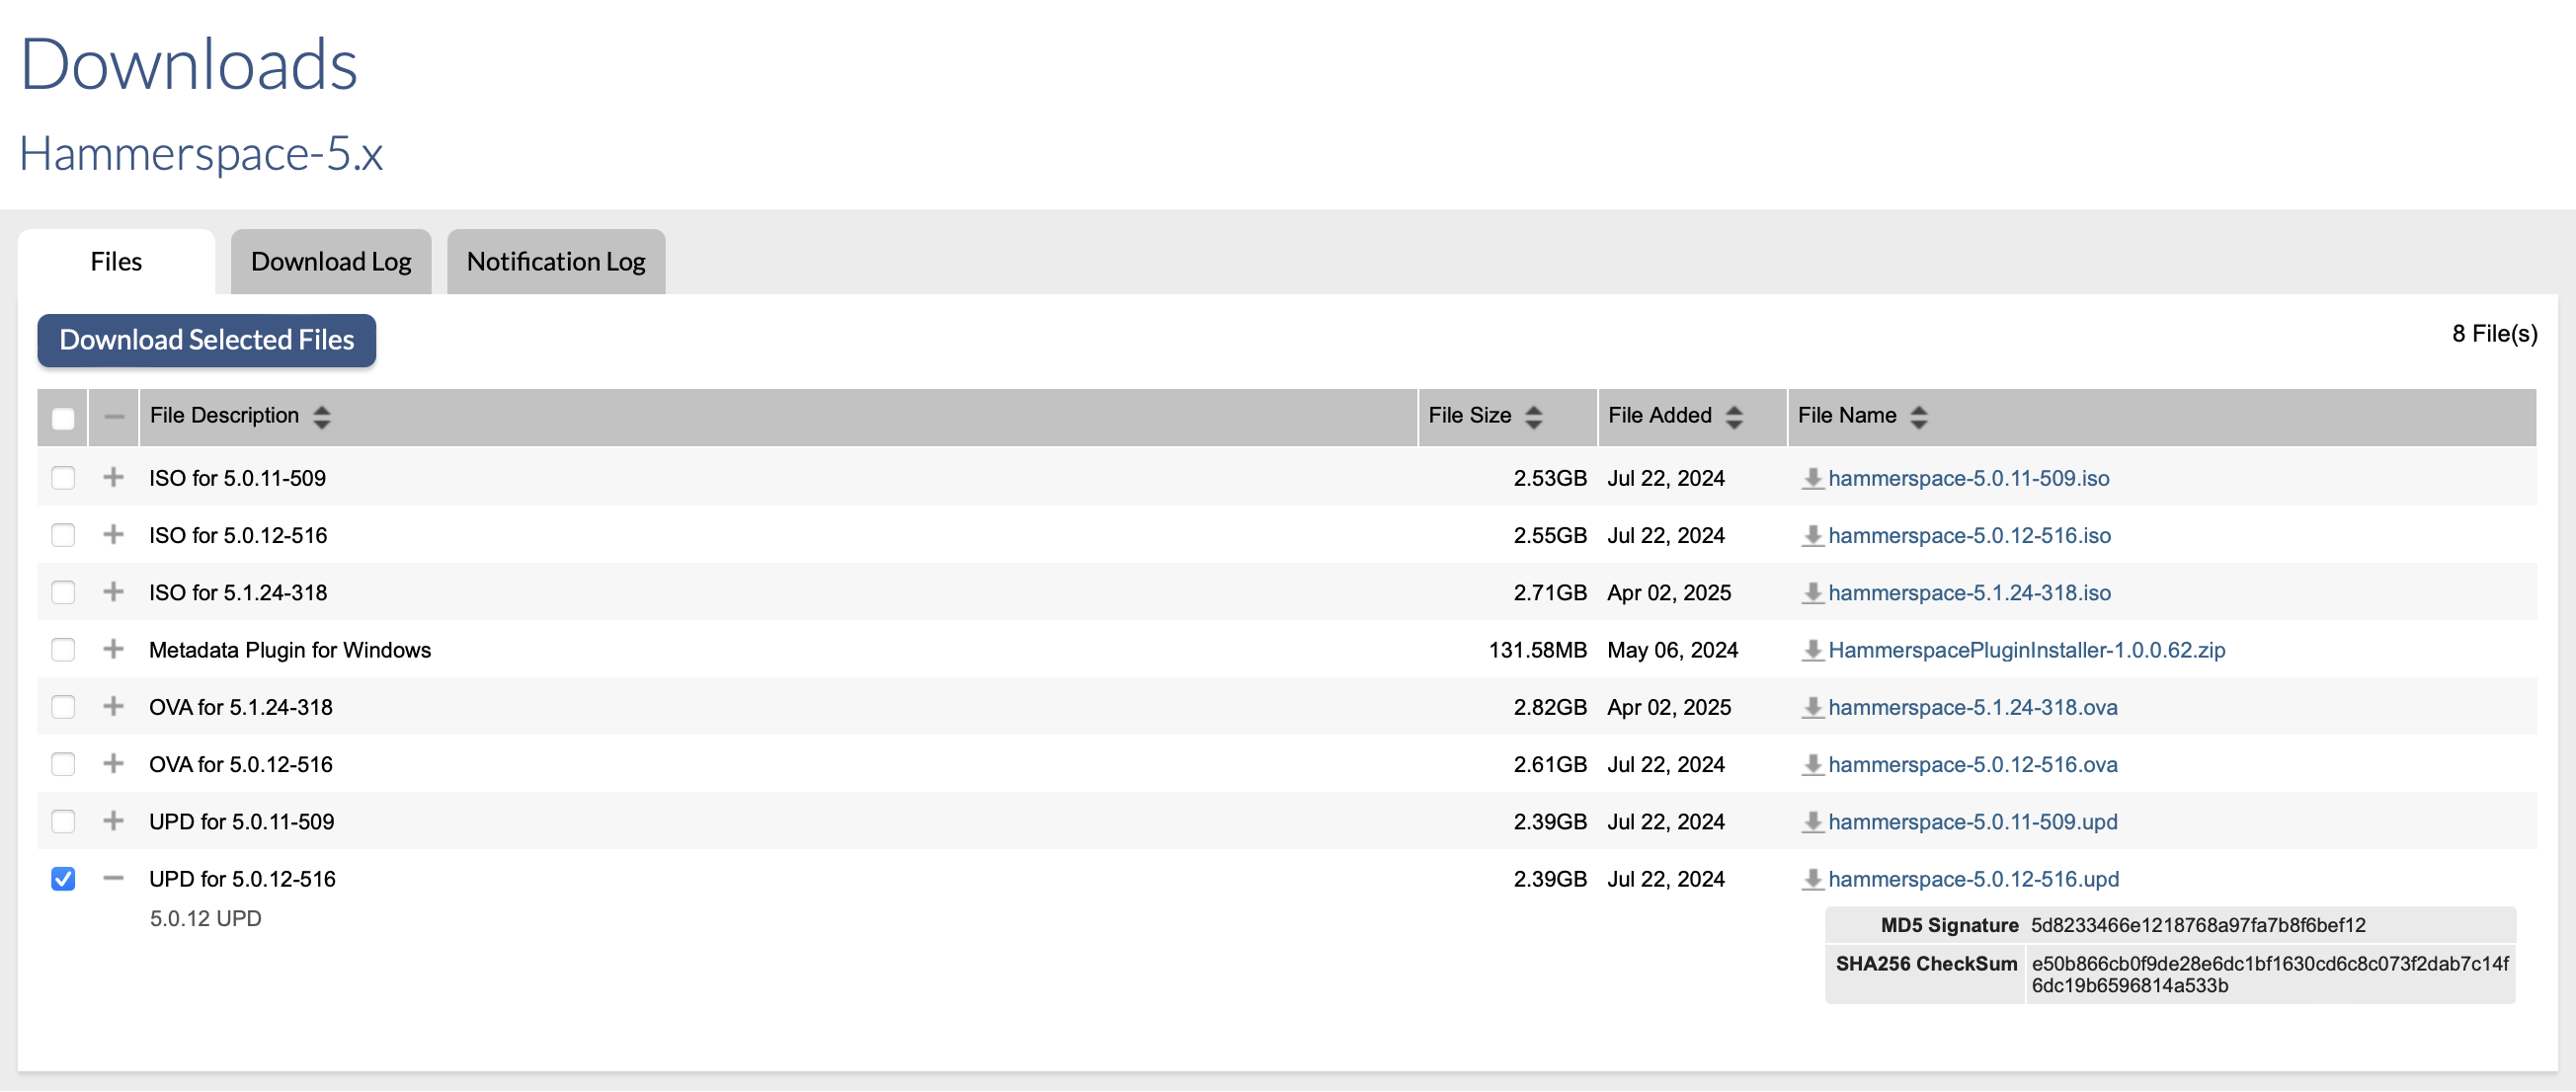Image resolution: width=2576 pixels, height=1092 pixels.
Task: Click the 'May 06, 2024' date cell
Action: [x=1672, y=650]
